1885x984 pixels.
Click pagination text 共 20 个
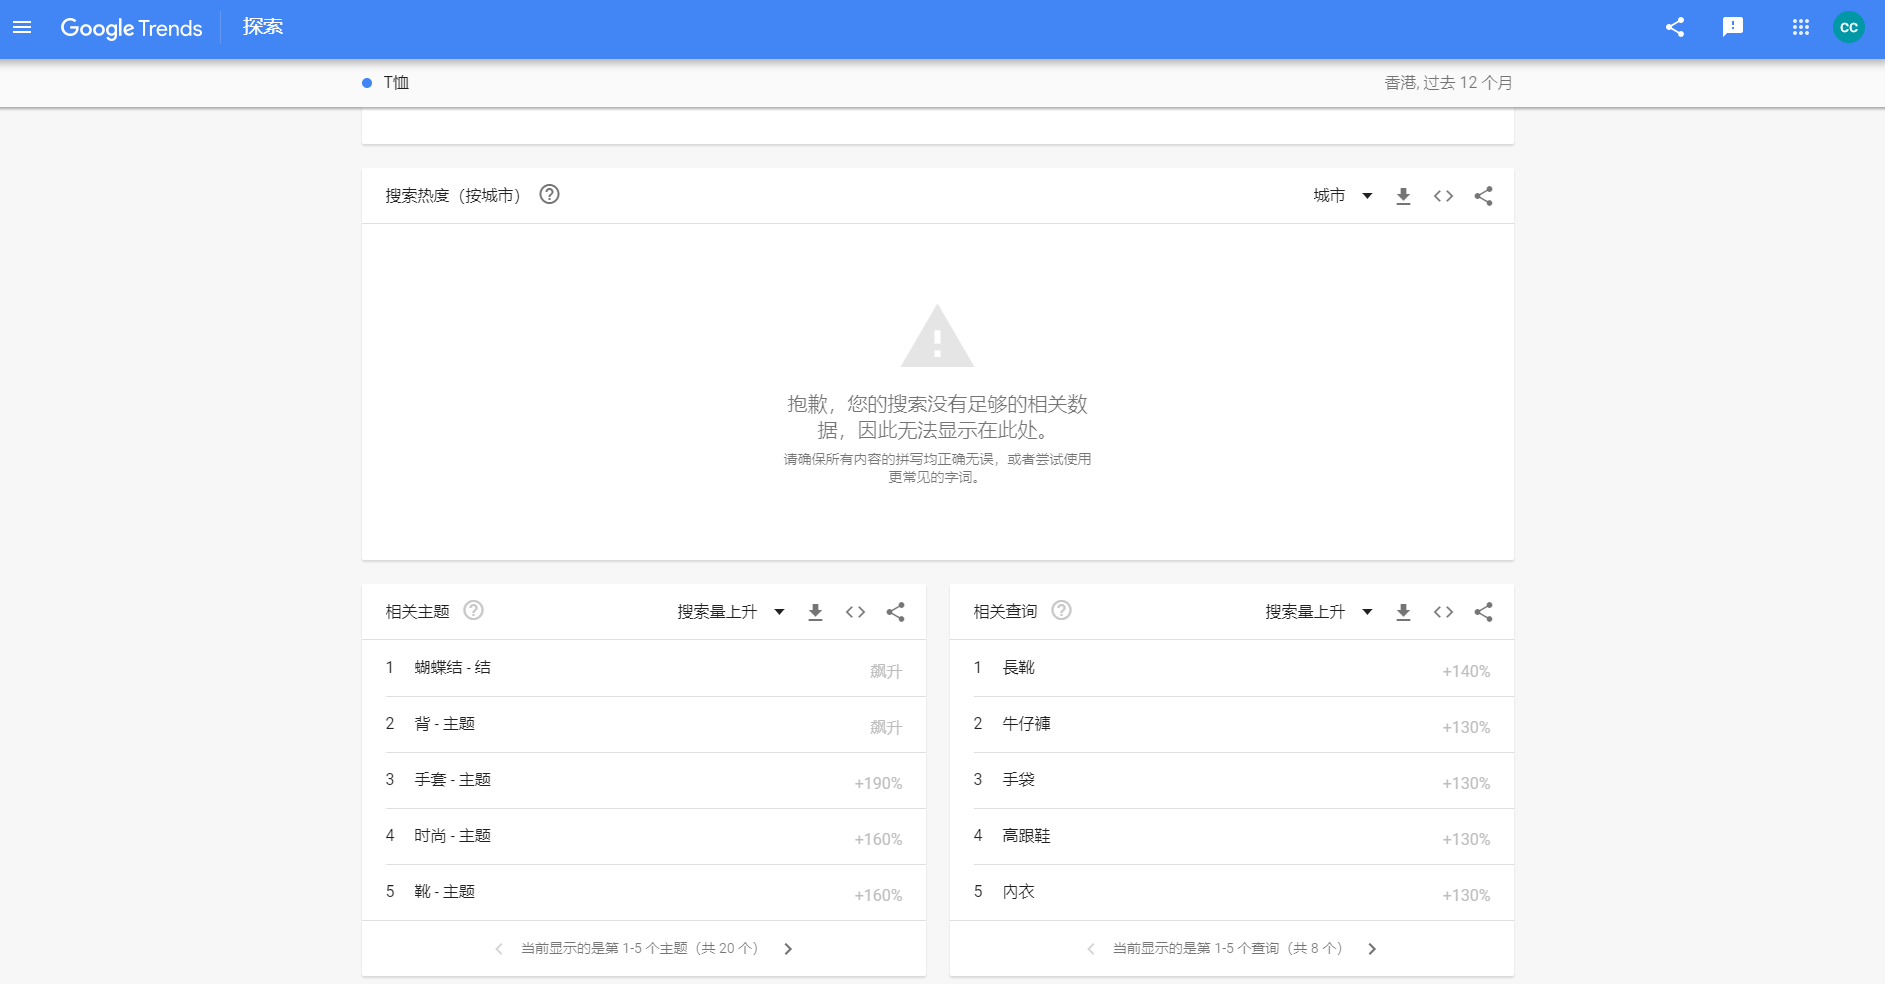727,948
